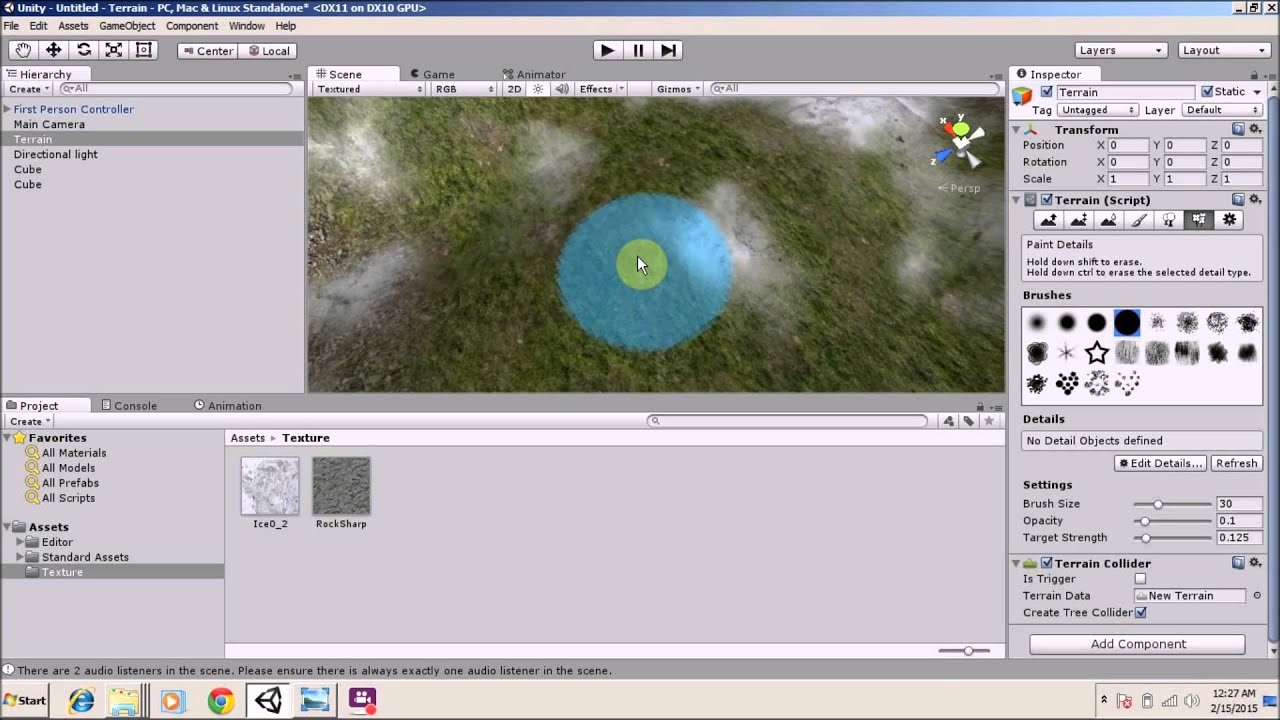
Task: Choose the Raise/Lower Terrain tool
Action: coord(1049,220)
